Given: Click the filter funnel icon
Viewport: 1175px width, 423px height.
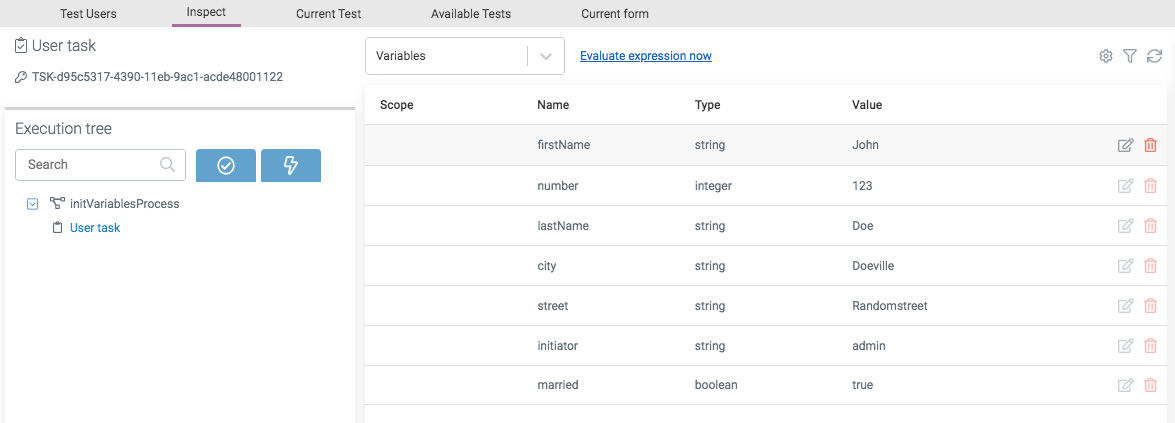Looking at the screenshot, I should point(1130,56).
